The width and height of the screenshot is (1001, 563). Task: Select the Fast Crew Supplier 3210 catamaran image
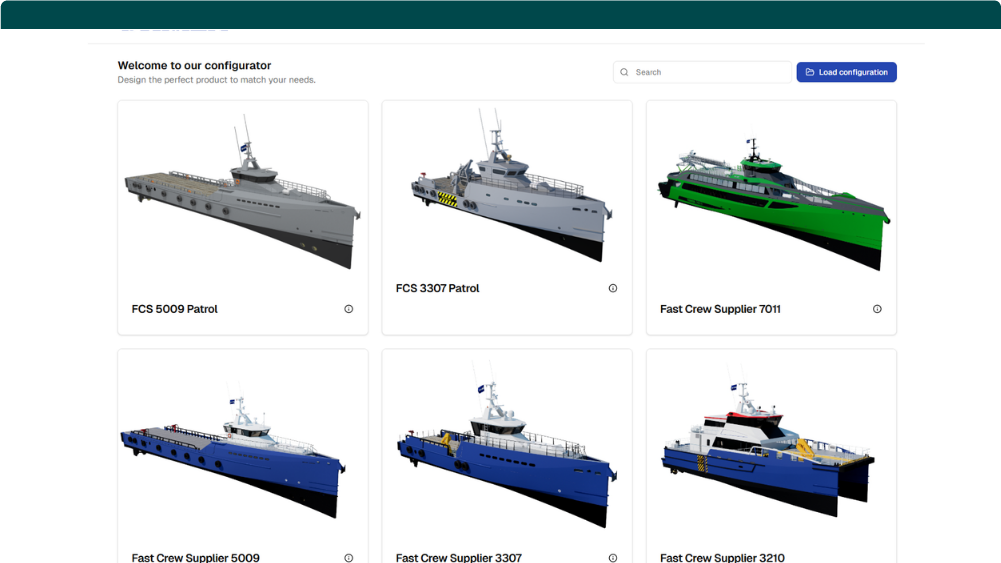pyautogui.click(x=768, y=450)
